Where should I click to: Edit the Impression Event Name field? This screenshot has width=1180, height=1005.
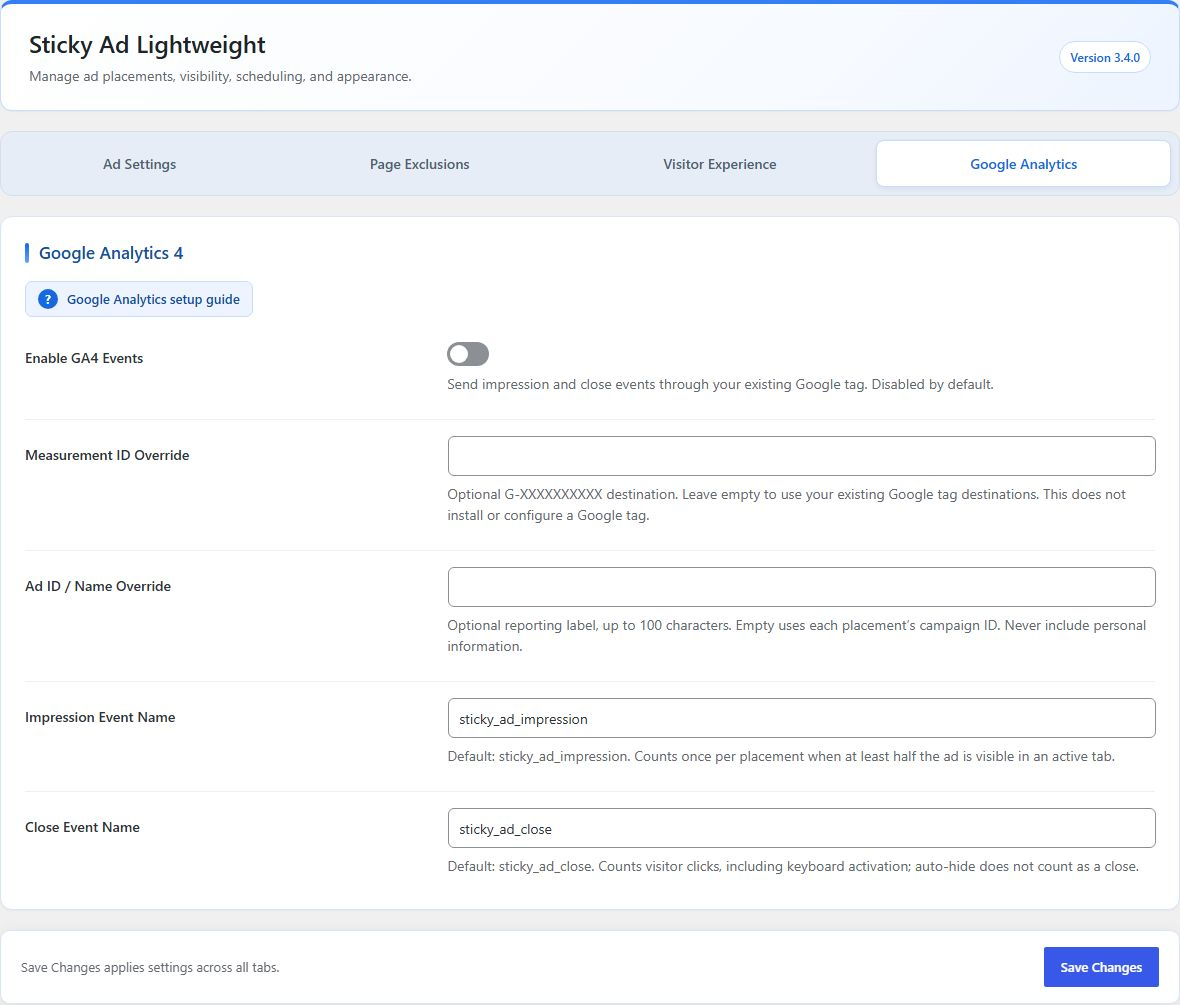pos(801,718)
